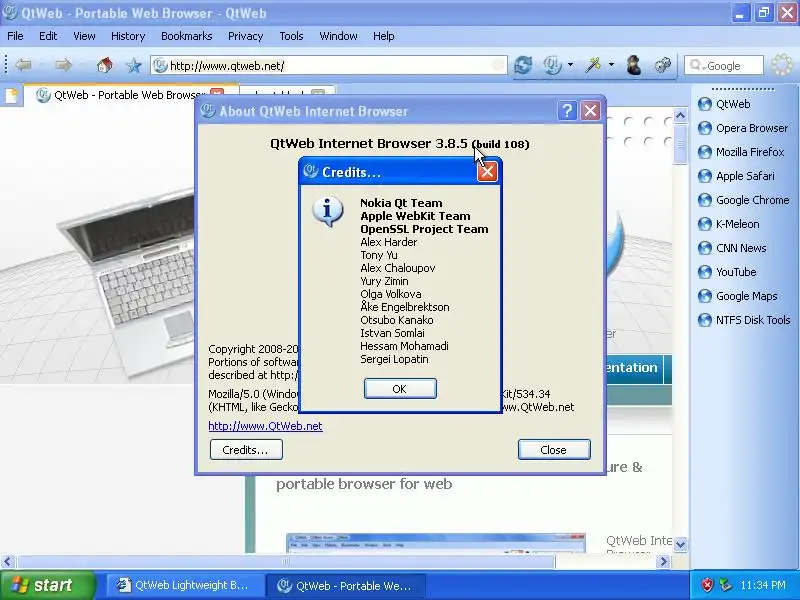
Task: Click the Opera Browser bookmark label
Action: click(x=752, y=128)
